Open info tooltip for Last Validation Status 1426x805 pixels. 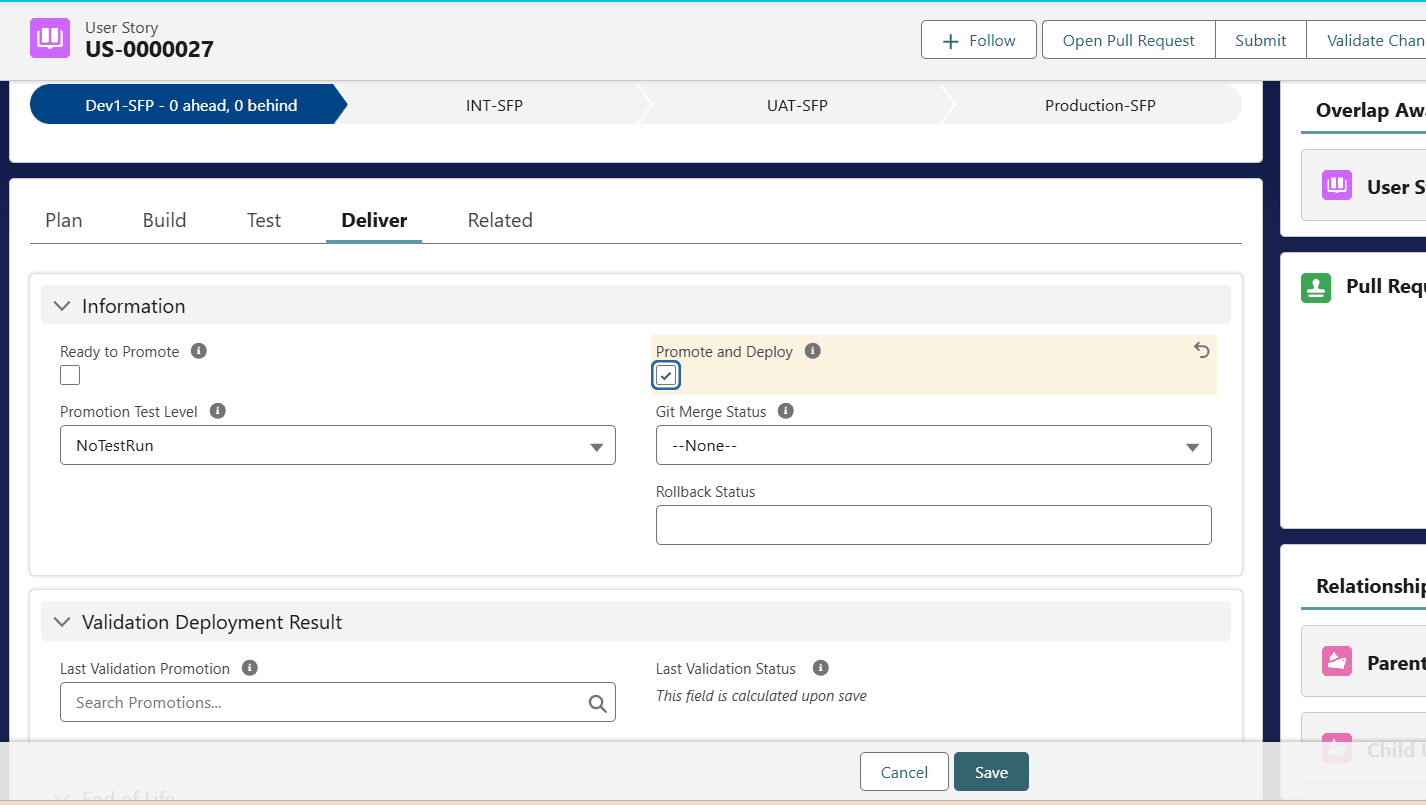(821, 668)
